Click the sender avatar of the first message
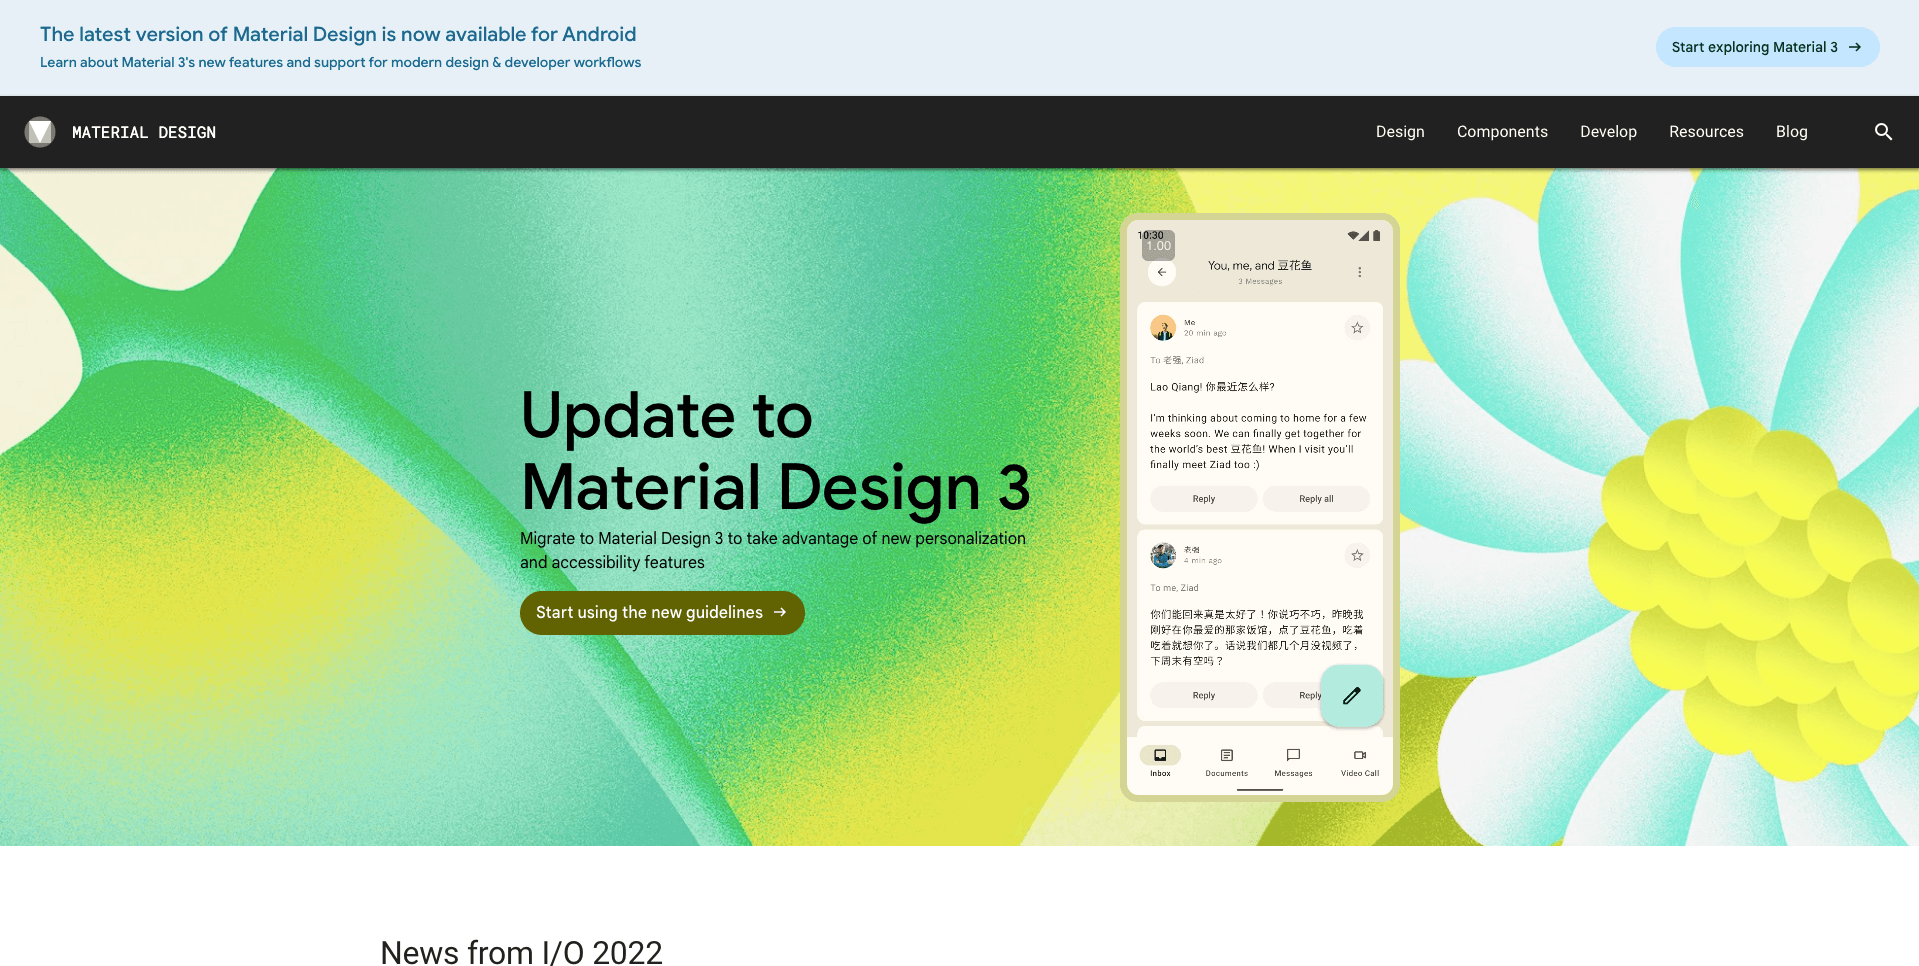The width and height of the screenshot is (1919, 966). 1163,328
